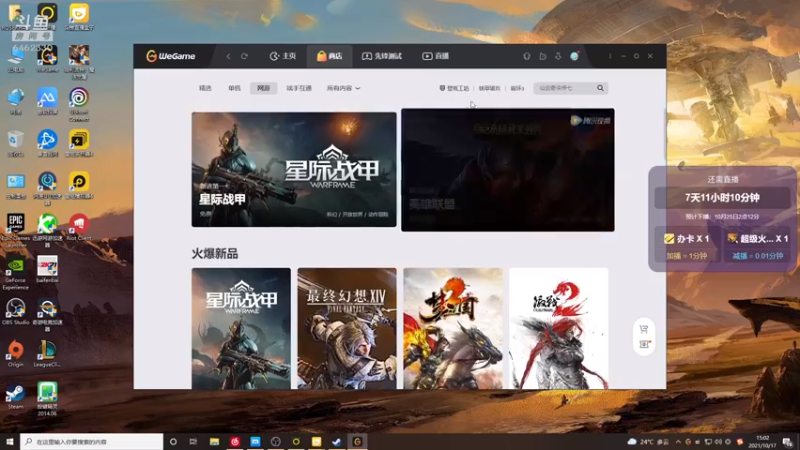
Task: Open the 壁纸工坊 link
Action: pos(454,88)
